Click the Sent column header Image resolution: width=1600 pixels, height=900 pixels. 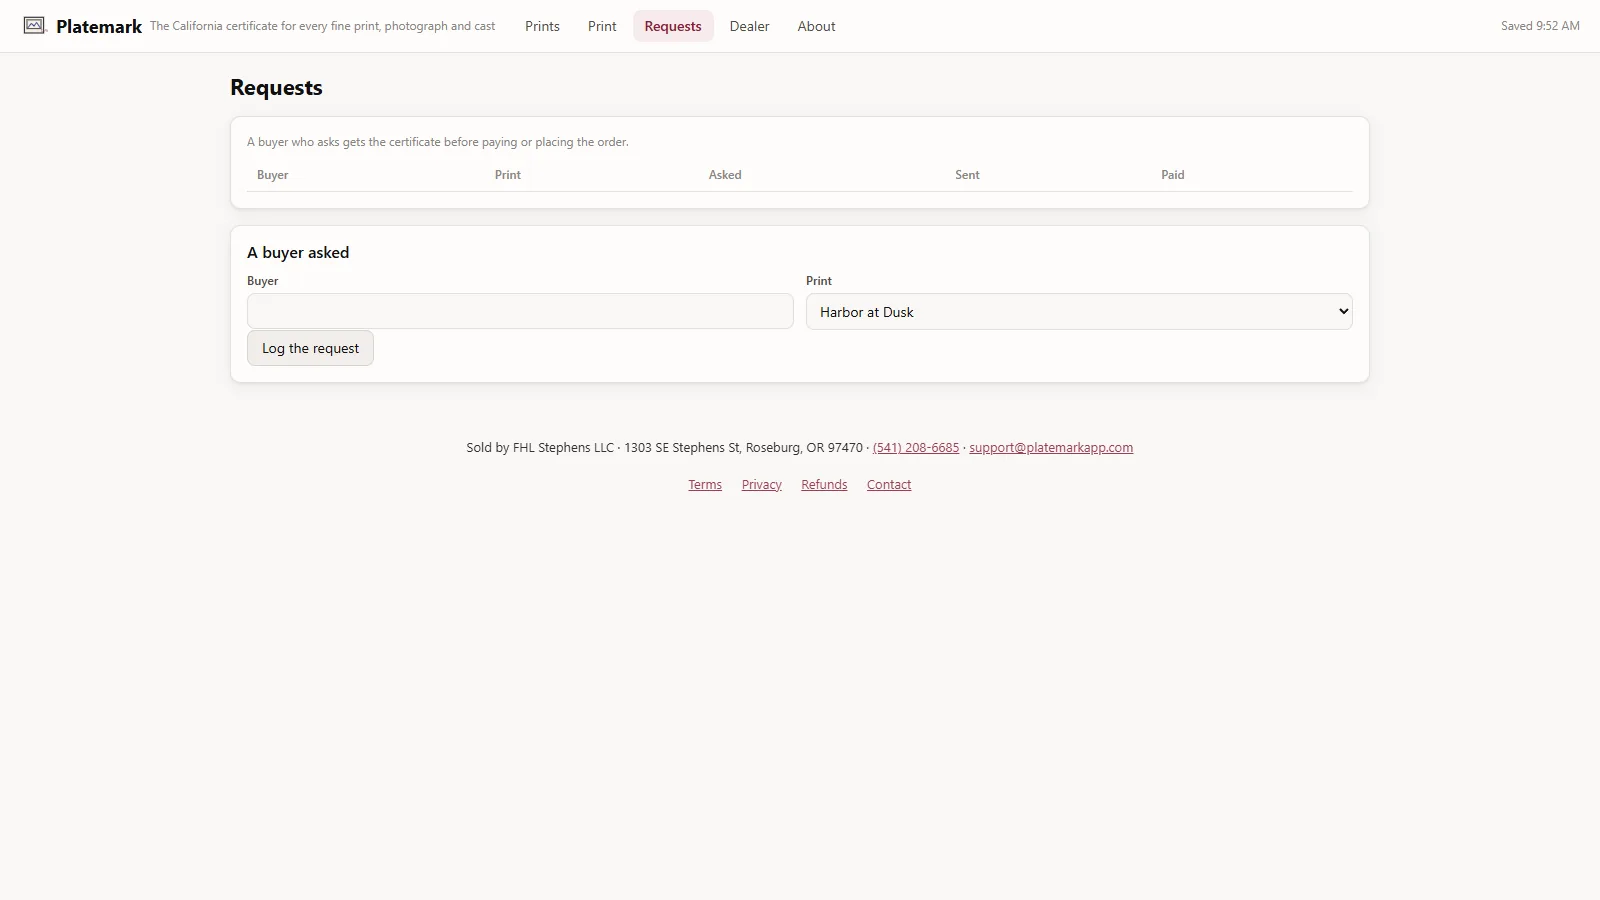tap(967, 175)
